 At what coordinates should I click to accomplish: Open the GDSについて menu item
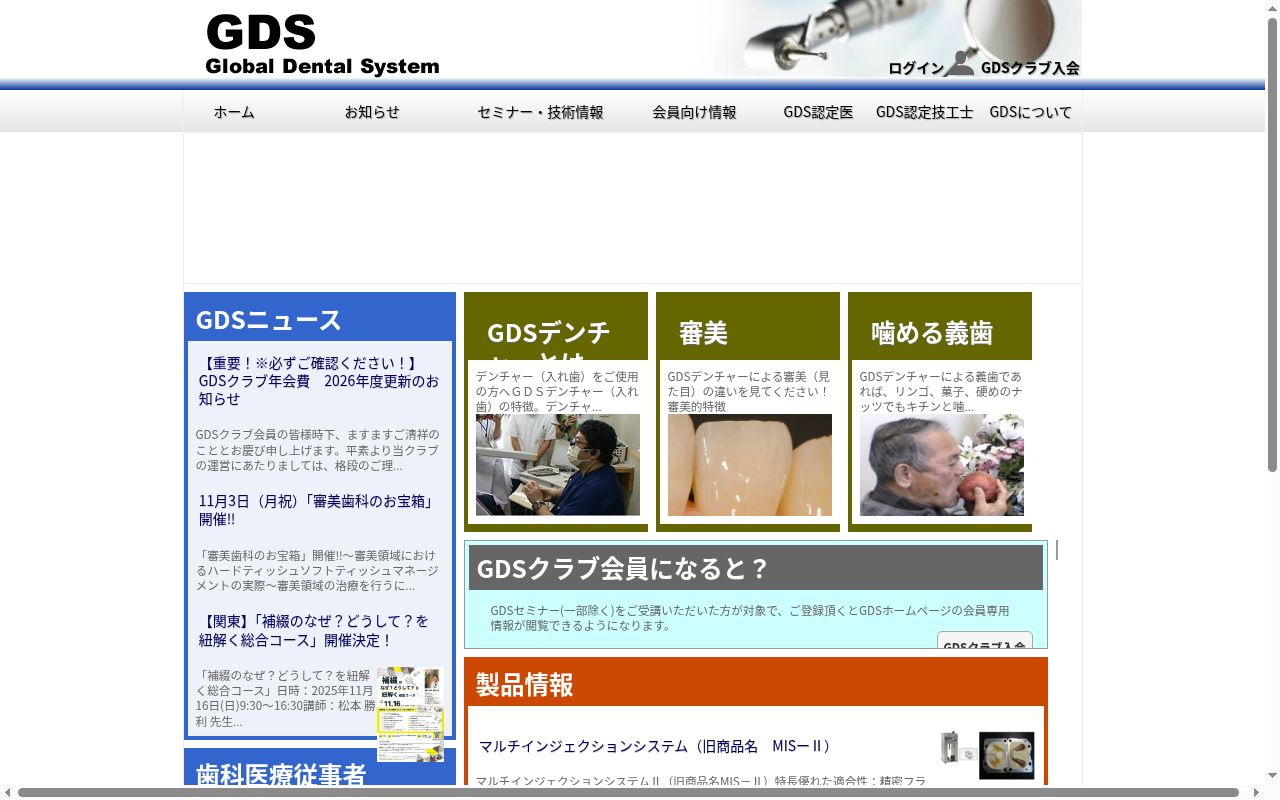tap(1030, 112)
